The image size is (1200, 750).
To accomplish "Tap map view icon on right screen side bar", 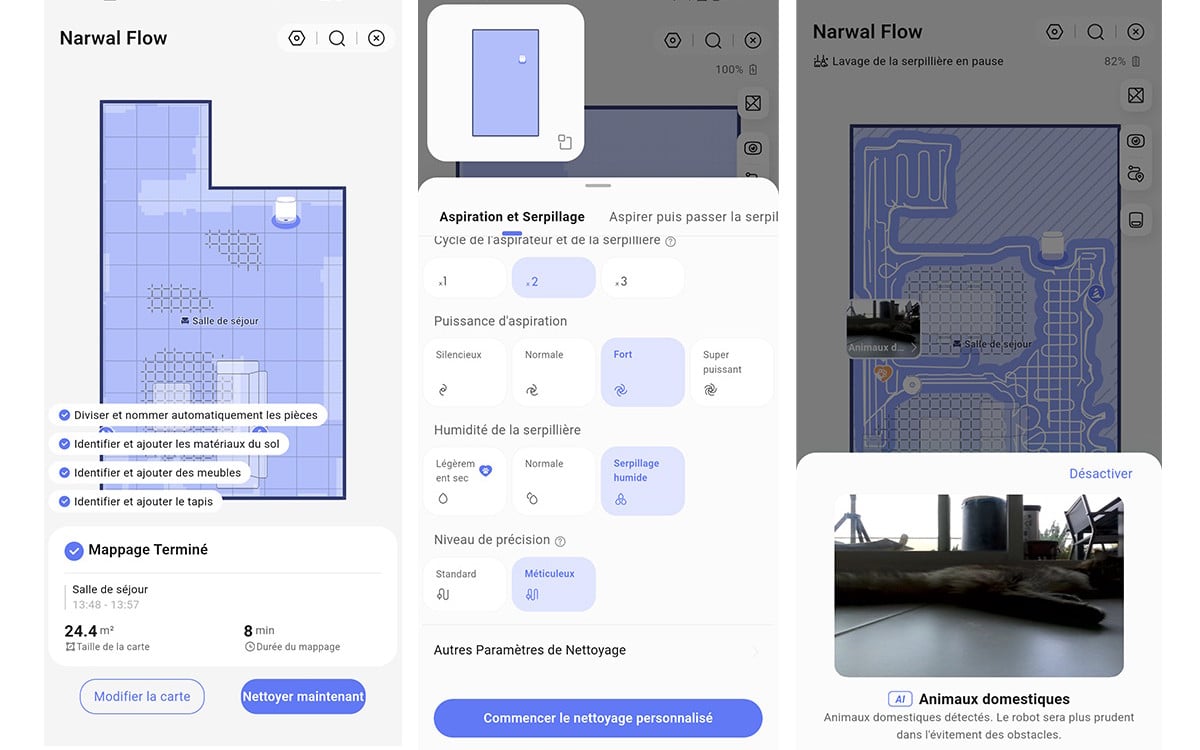I will click(x=1136, y=96).
